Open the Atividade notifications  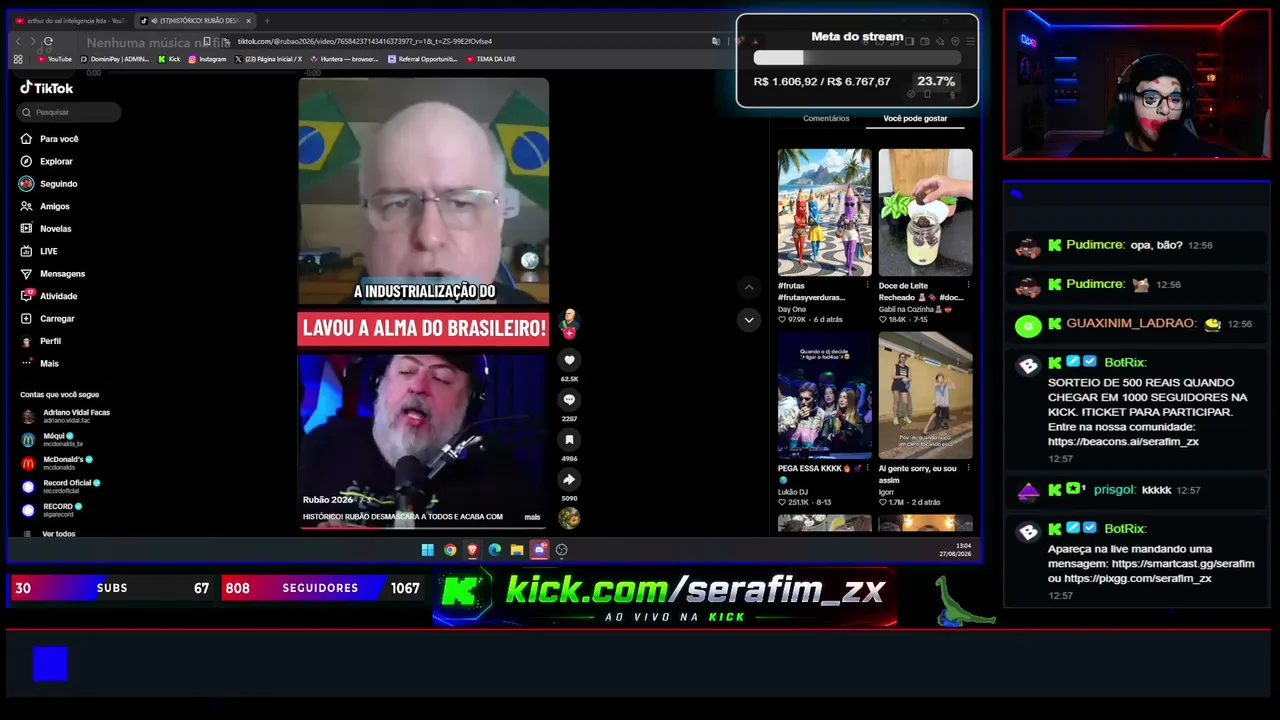(x=48, y=296)
